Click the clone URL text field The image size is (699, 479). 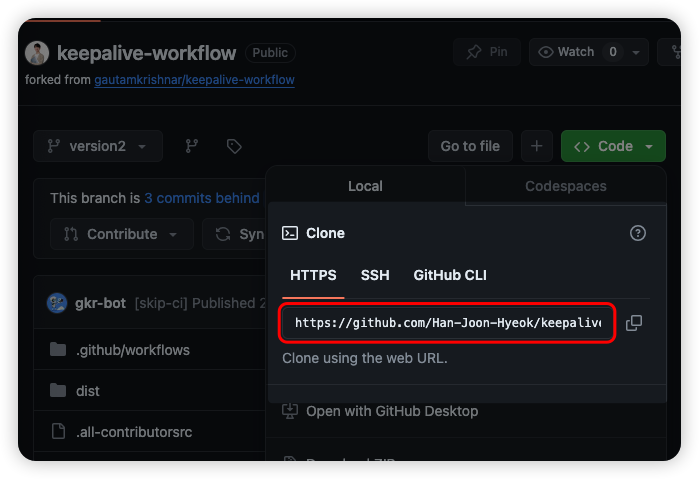point(447,324)
